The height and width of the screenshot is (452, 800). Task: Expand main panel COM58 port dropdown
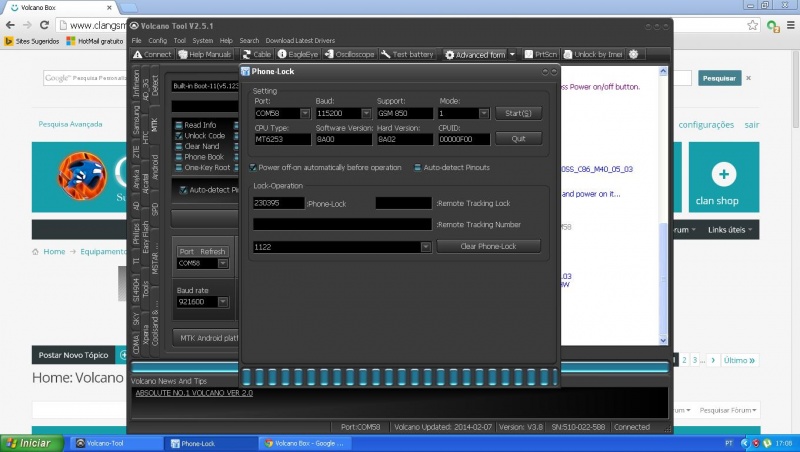pos(222,263)
